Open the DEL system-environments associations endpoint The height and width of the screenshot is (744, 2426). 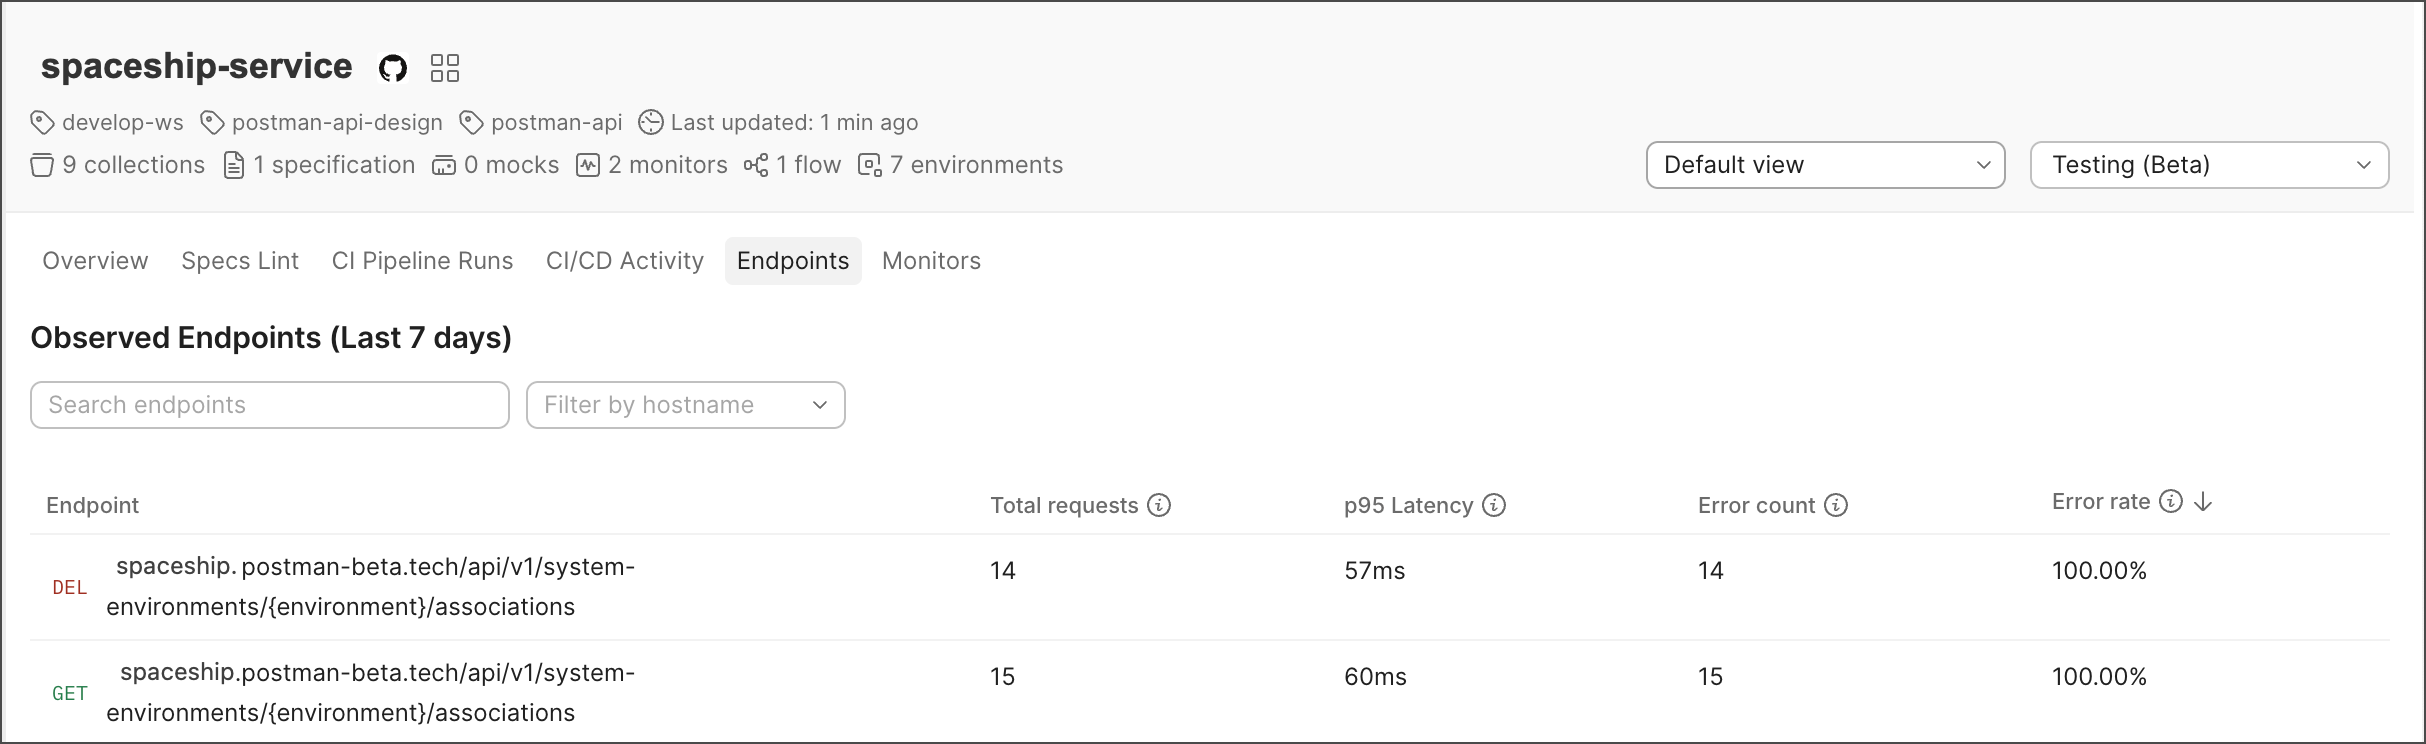point(371,587)
